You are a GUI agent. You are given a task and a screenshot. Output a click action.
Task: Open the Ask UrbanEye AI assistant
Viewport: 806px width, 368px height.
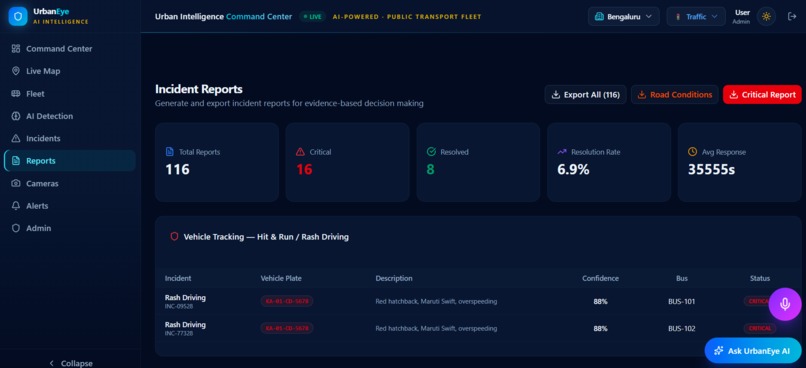coord(753,351)
